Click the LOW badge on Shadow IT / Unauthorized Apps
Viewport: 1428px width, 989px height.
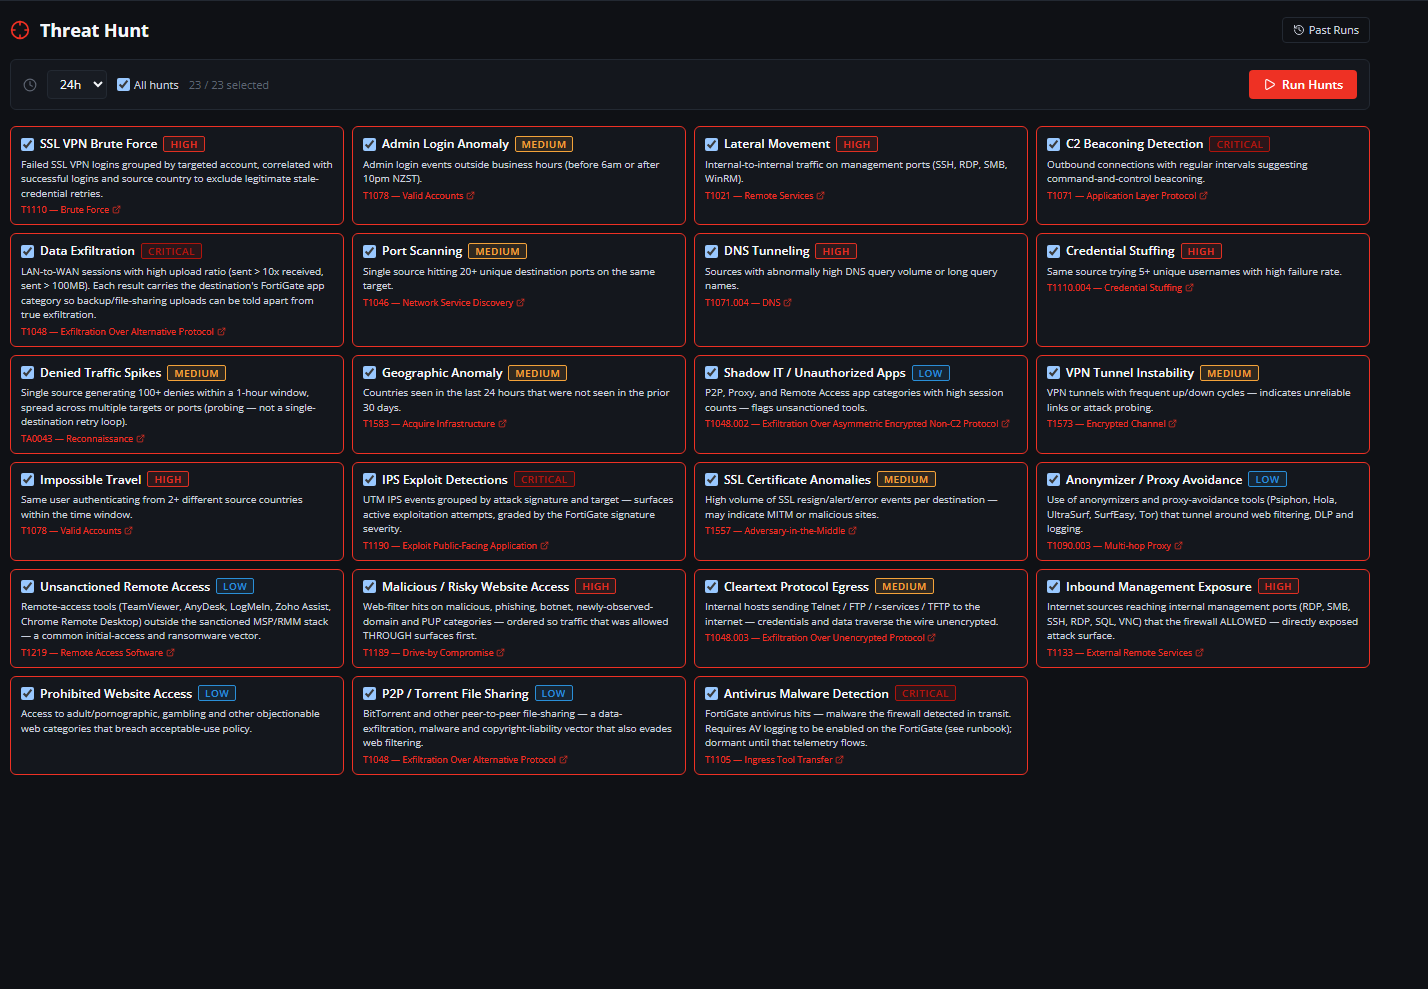[931, 373]
